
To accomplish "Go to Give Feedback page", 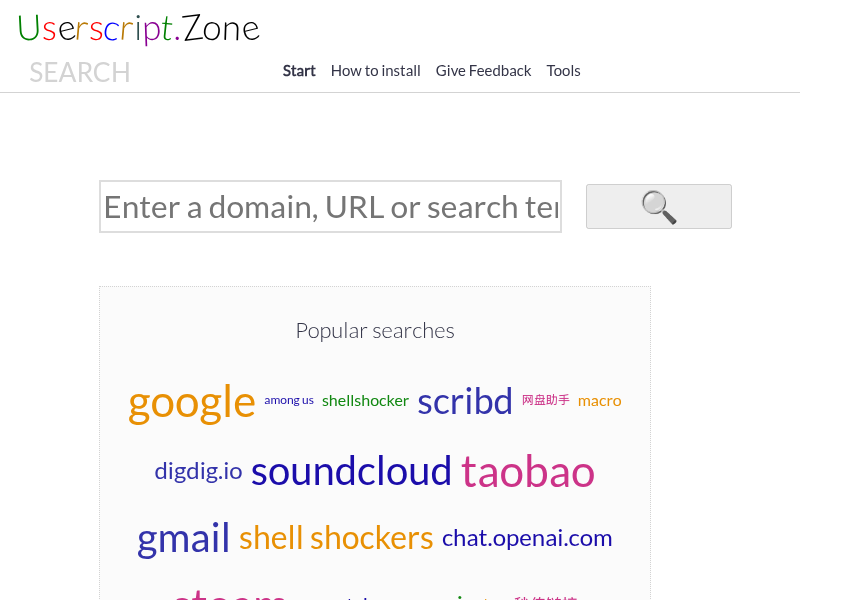I will pos(483,71).
